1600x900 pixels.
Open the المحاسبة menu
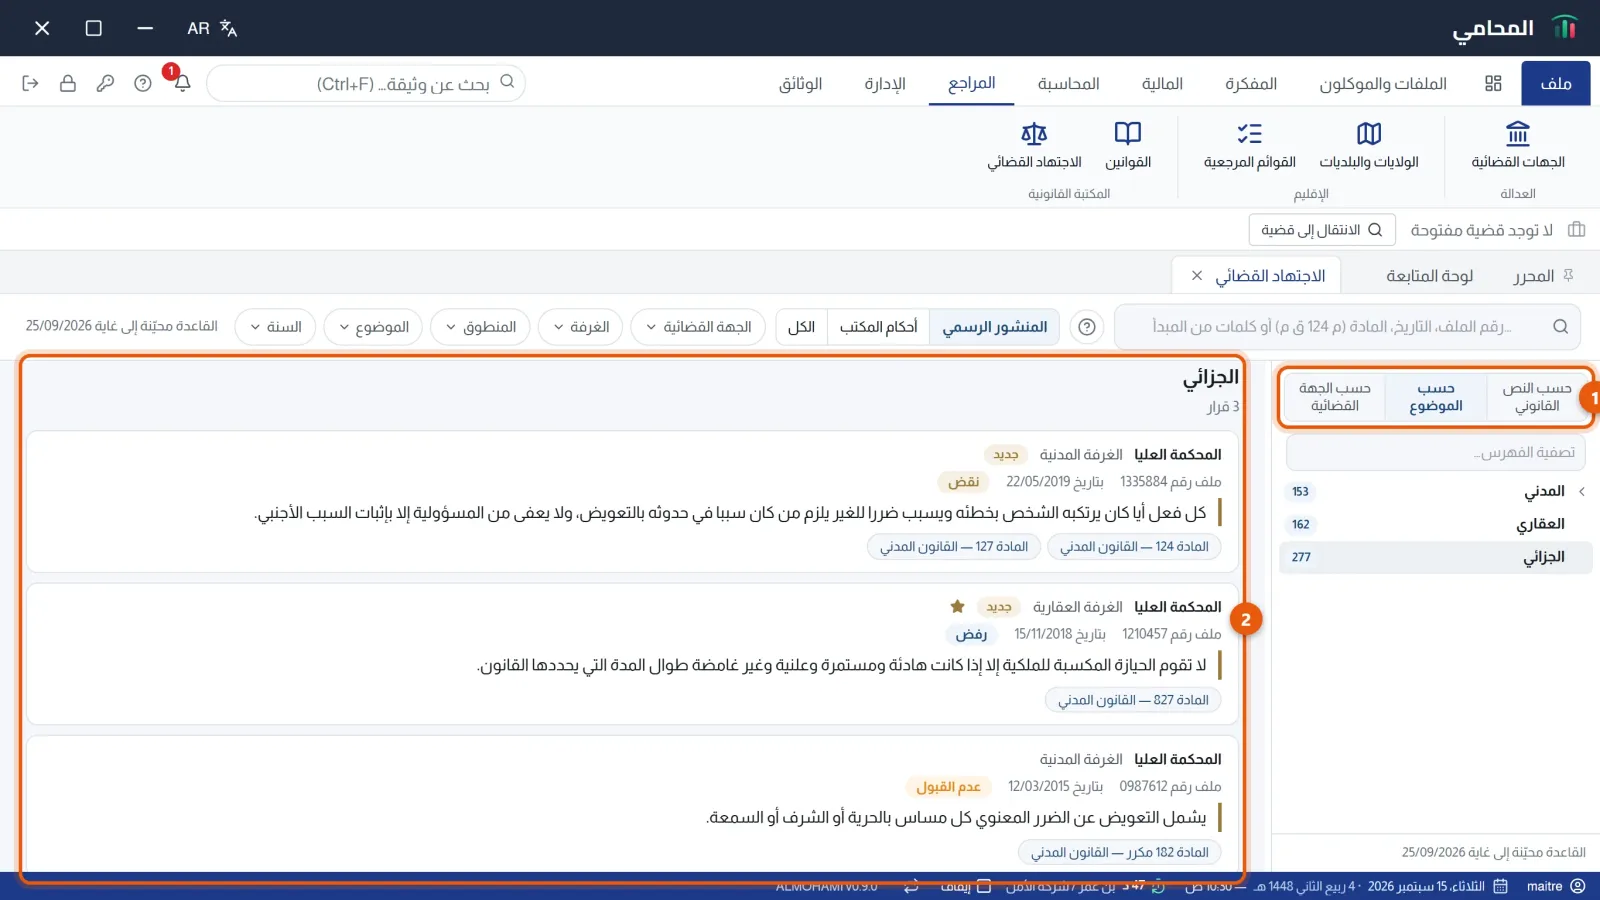point(1068,83)
